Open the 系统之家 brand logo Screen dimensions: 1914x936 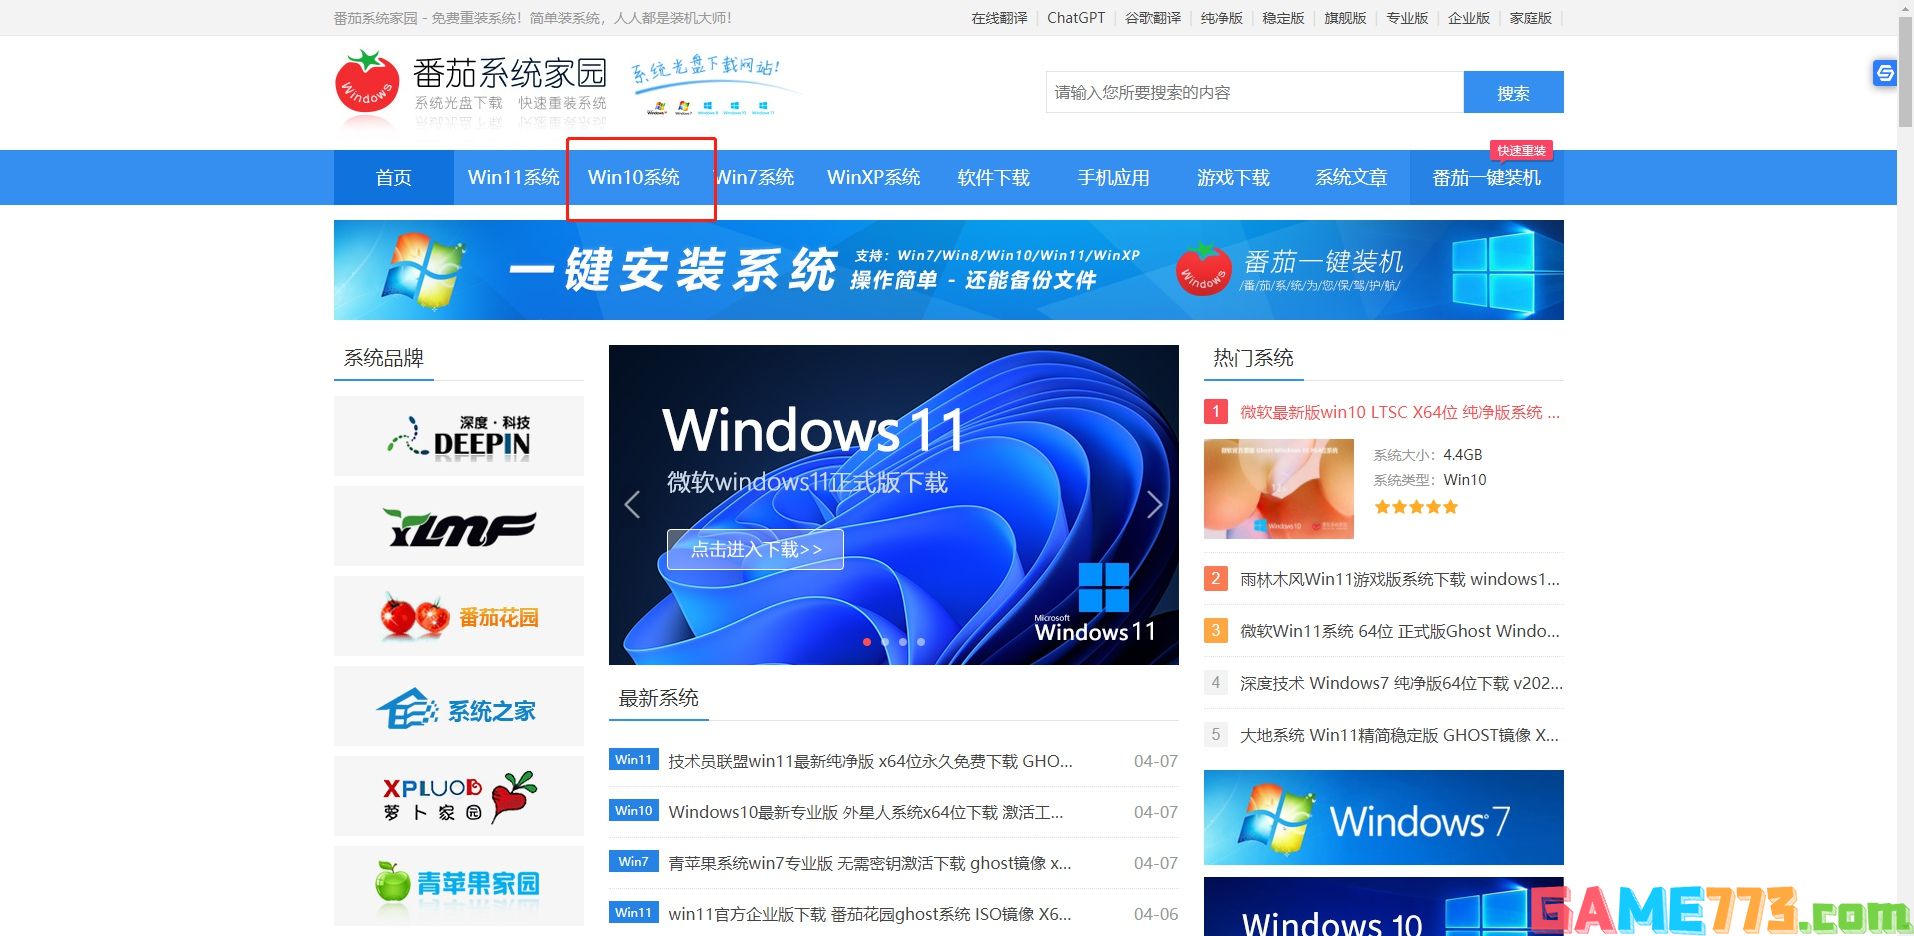(459, 706)
